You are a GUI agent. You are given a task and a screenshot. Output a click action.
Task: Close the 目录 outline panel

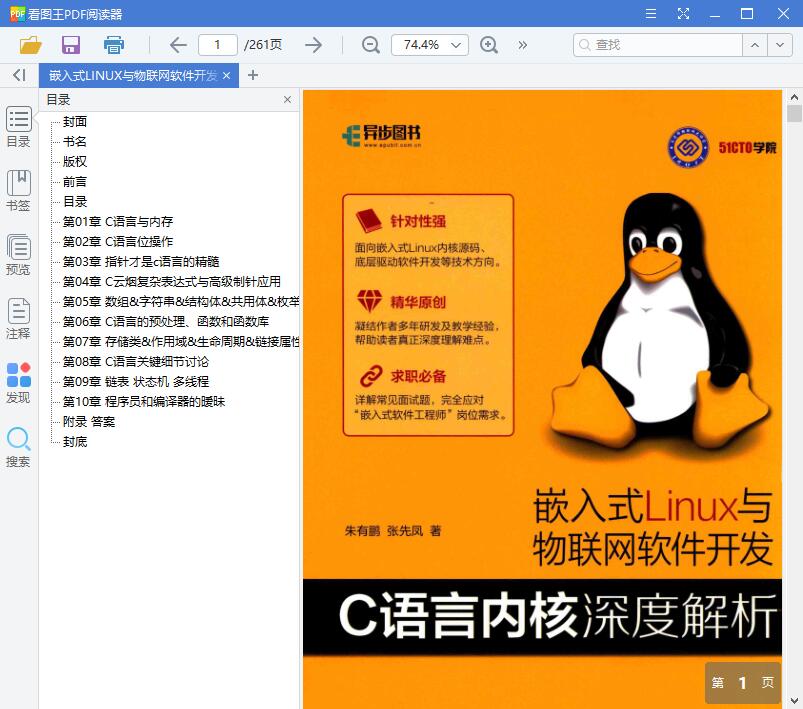[287, 99]
